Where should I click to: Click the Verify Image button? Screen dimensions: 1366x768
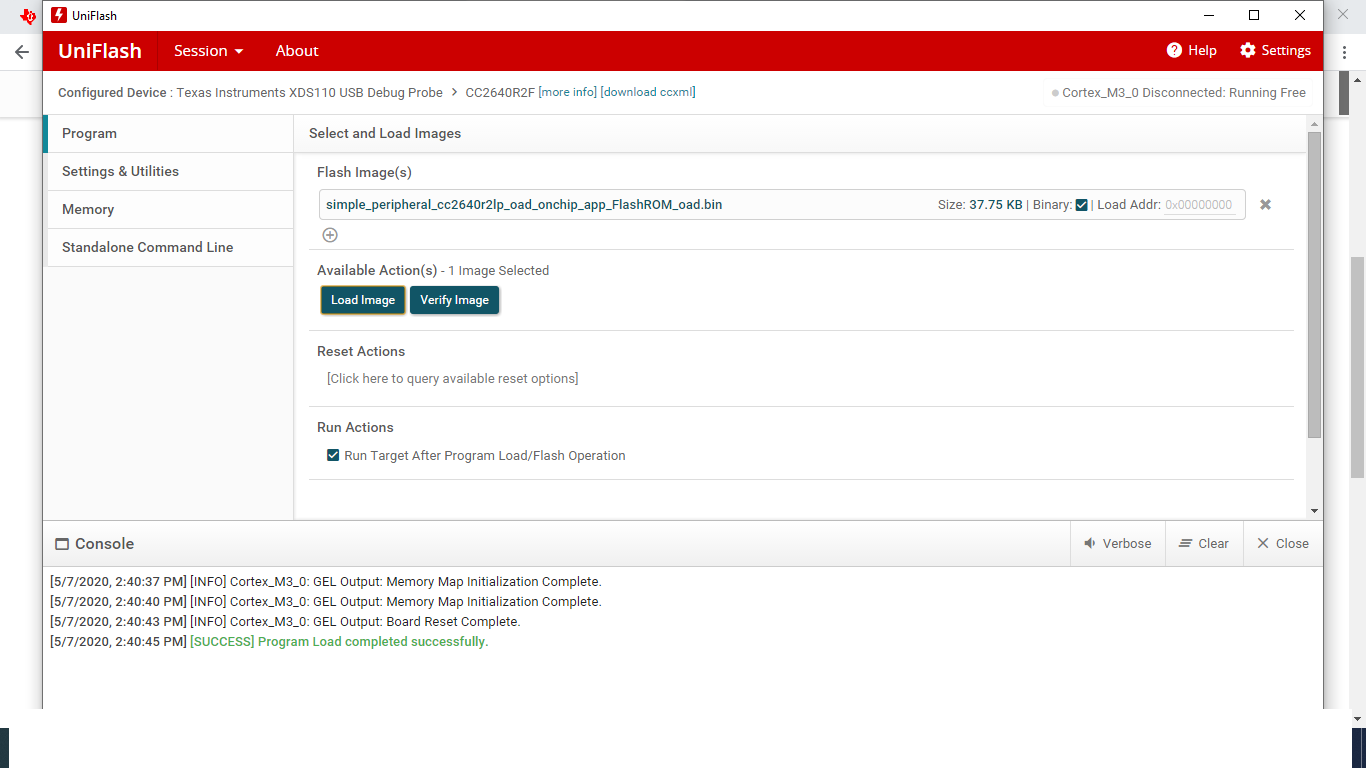(x=454, y=300)
